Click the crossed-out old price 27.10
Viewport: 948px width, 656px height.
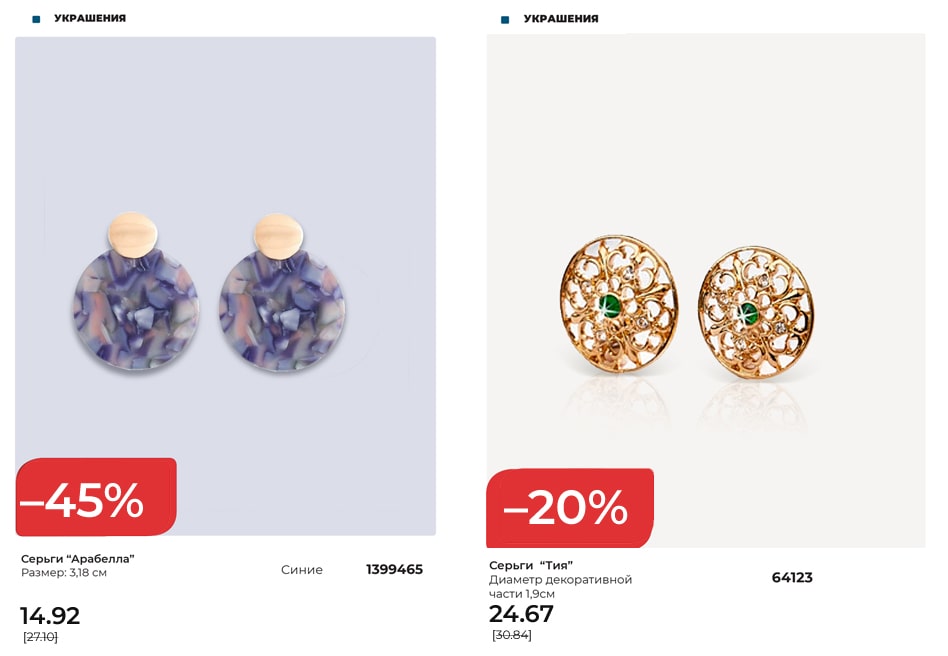pos(40,637)
